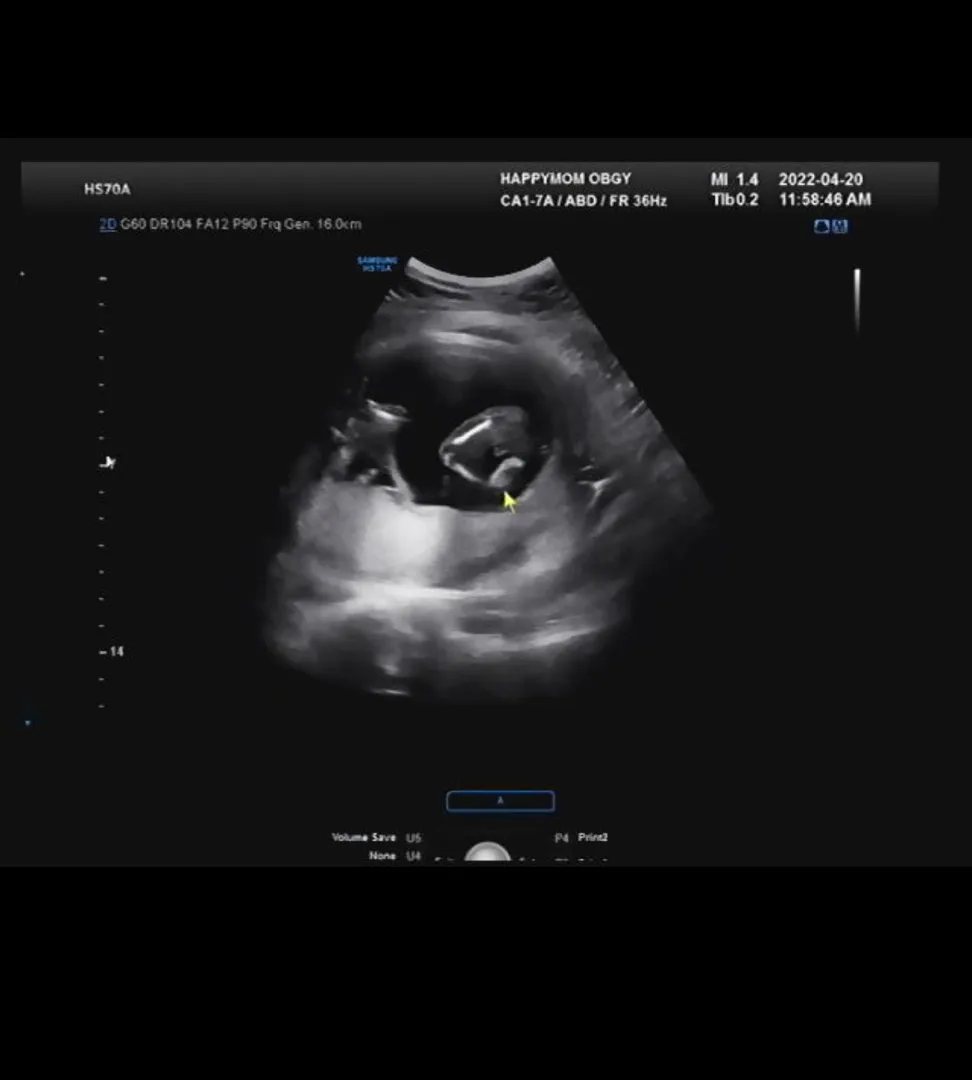The width and height of the screenshot is (972, 1080).
Task: Click the TIb 0.2 value
Action: (735, 200)
